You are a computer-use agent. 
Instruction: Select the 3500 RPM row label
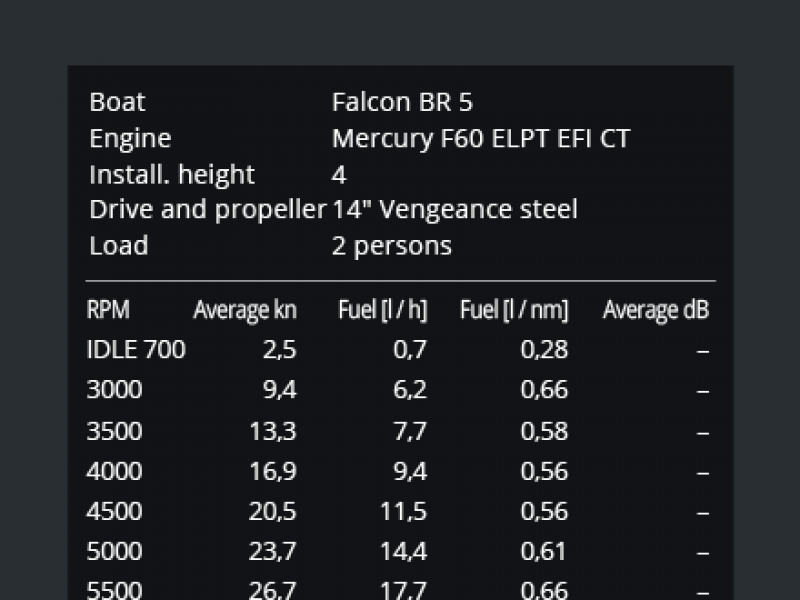pos(114,431)
